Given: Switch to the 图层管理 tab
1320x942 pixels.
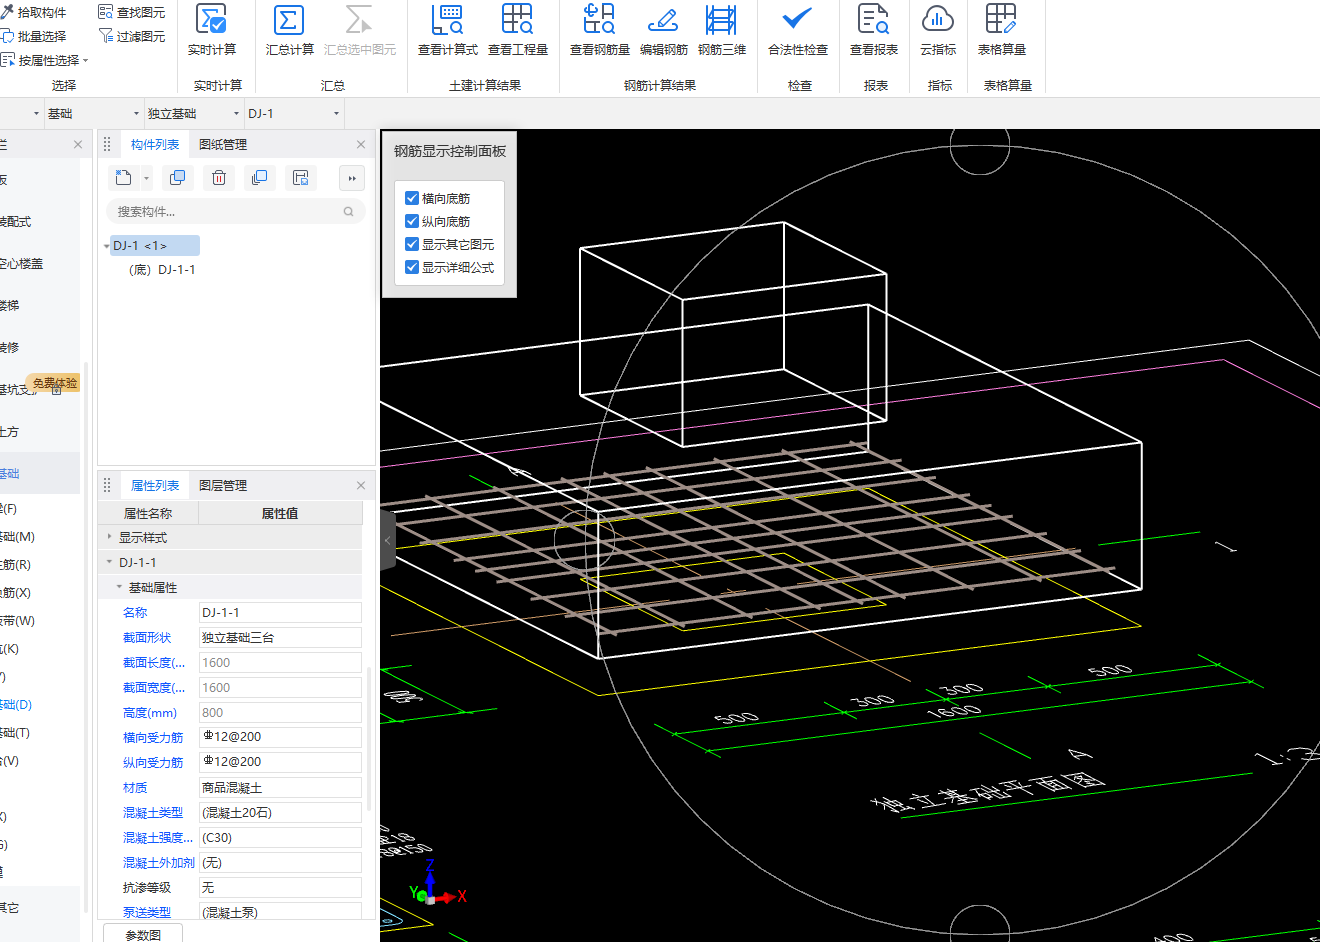Looking at the screenshot, I should pyautogui.click(x=222, y=486).
